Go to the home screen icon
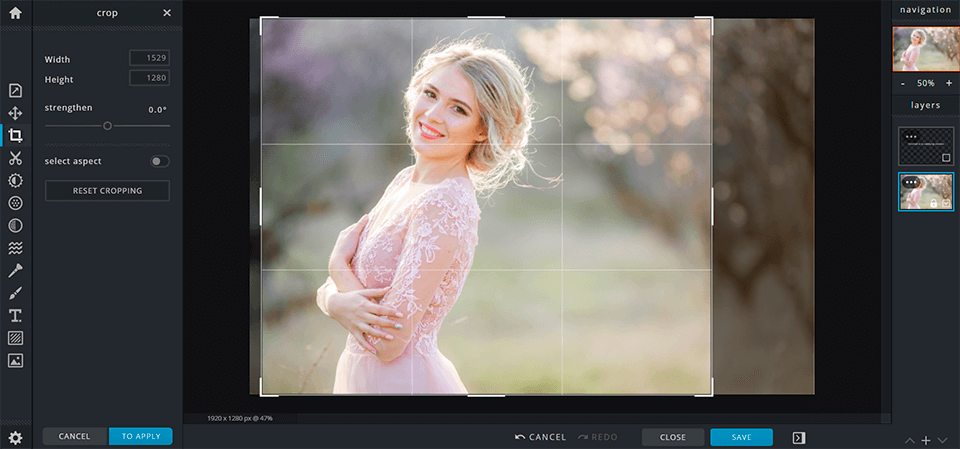The width and height of the screenshot is (960, 449). point(15,13)
